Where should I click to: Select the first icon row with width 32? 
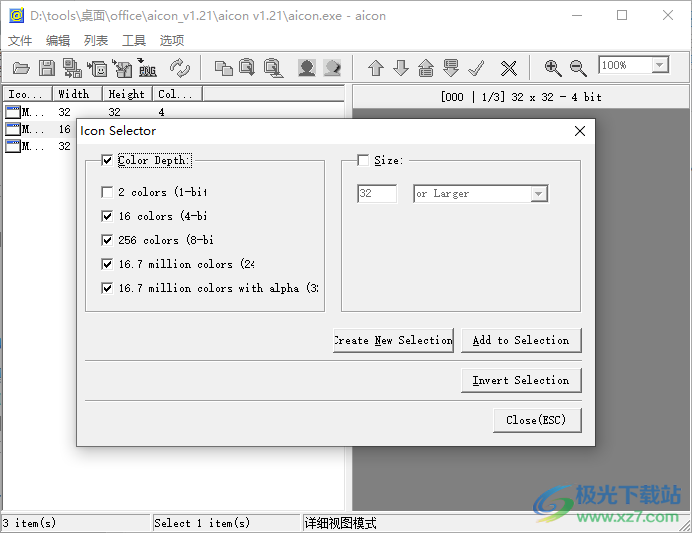174,112
